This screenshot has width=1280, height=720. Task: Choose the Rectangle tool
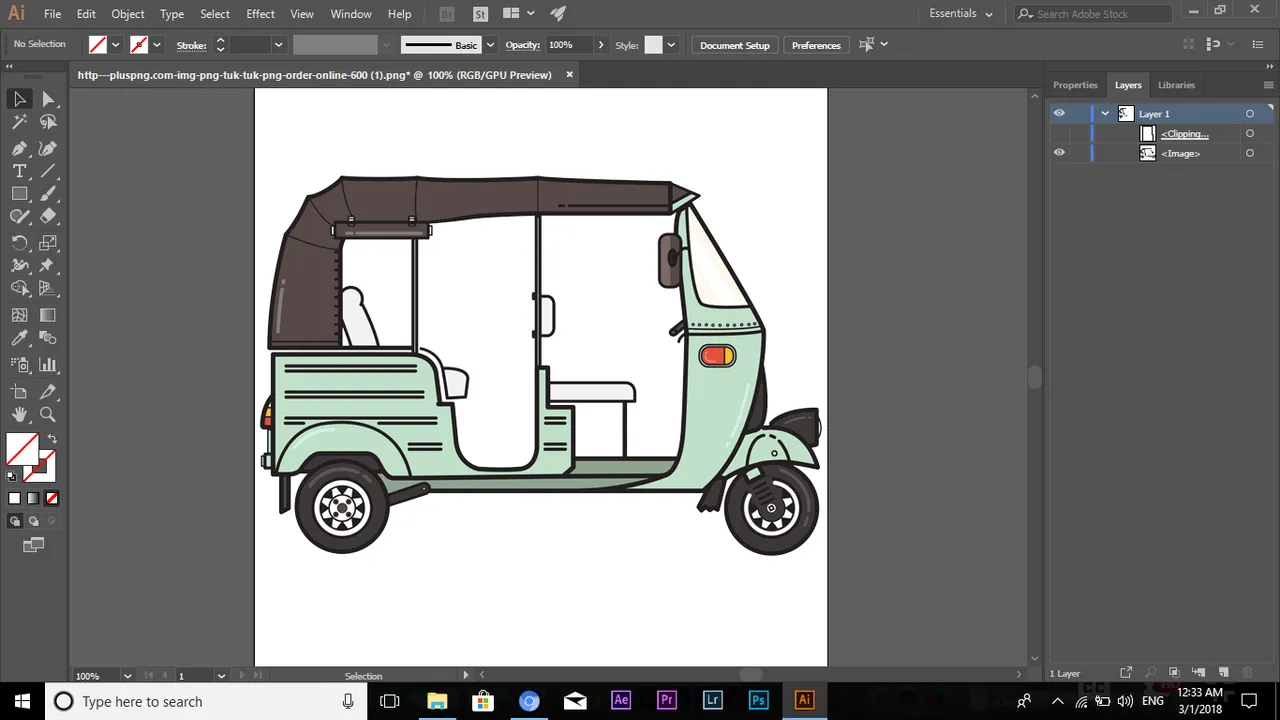click(19, 194)
